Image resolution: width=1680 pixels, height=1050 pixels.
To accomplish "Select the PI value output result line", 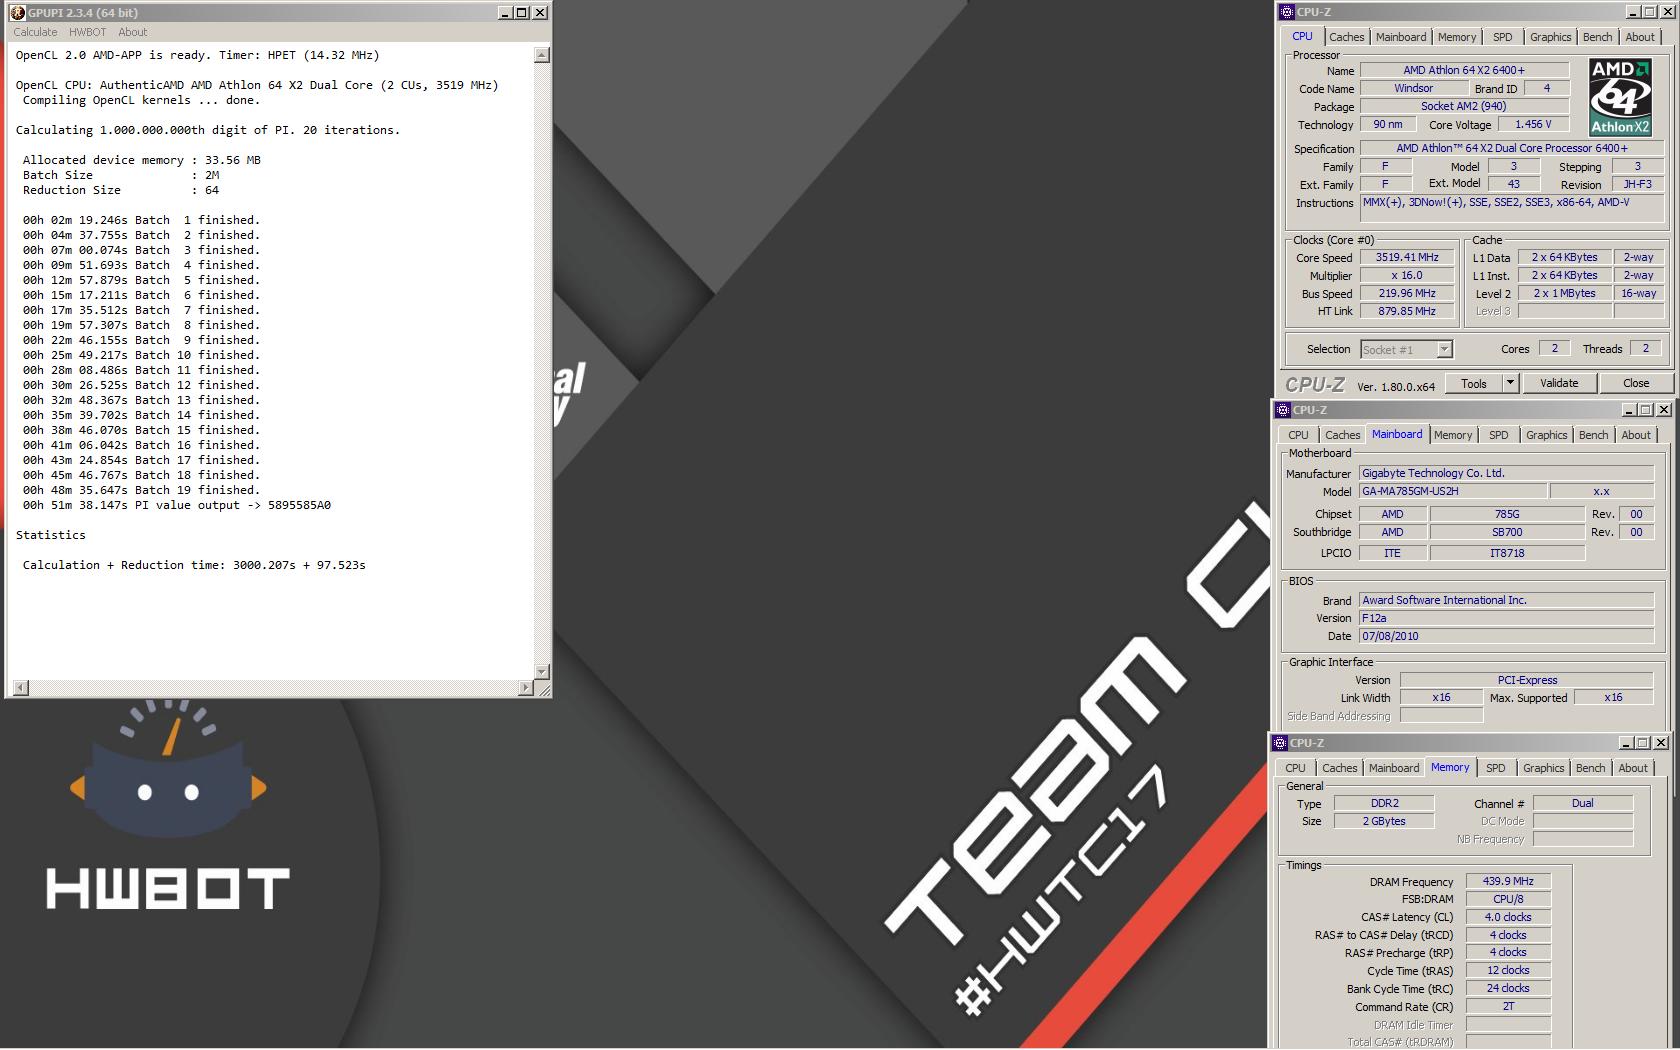I will (177, 505).
